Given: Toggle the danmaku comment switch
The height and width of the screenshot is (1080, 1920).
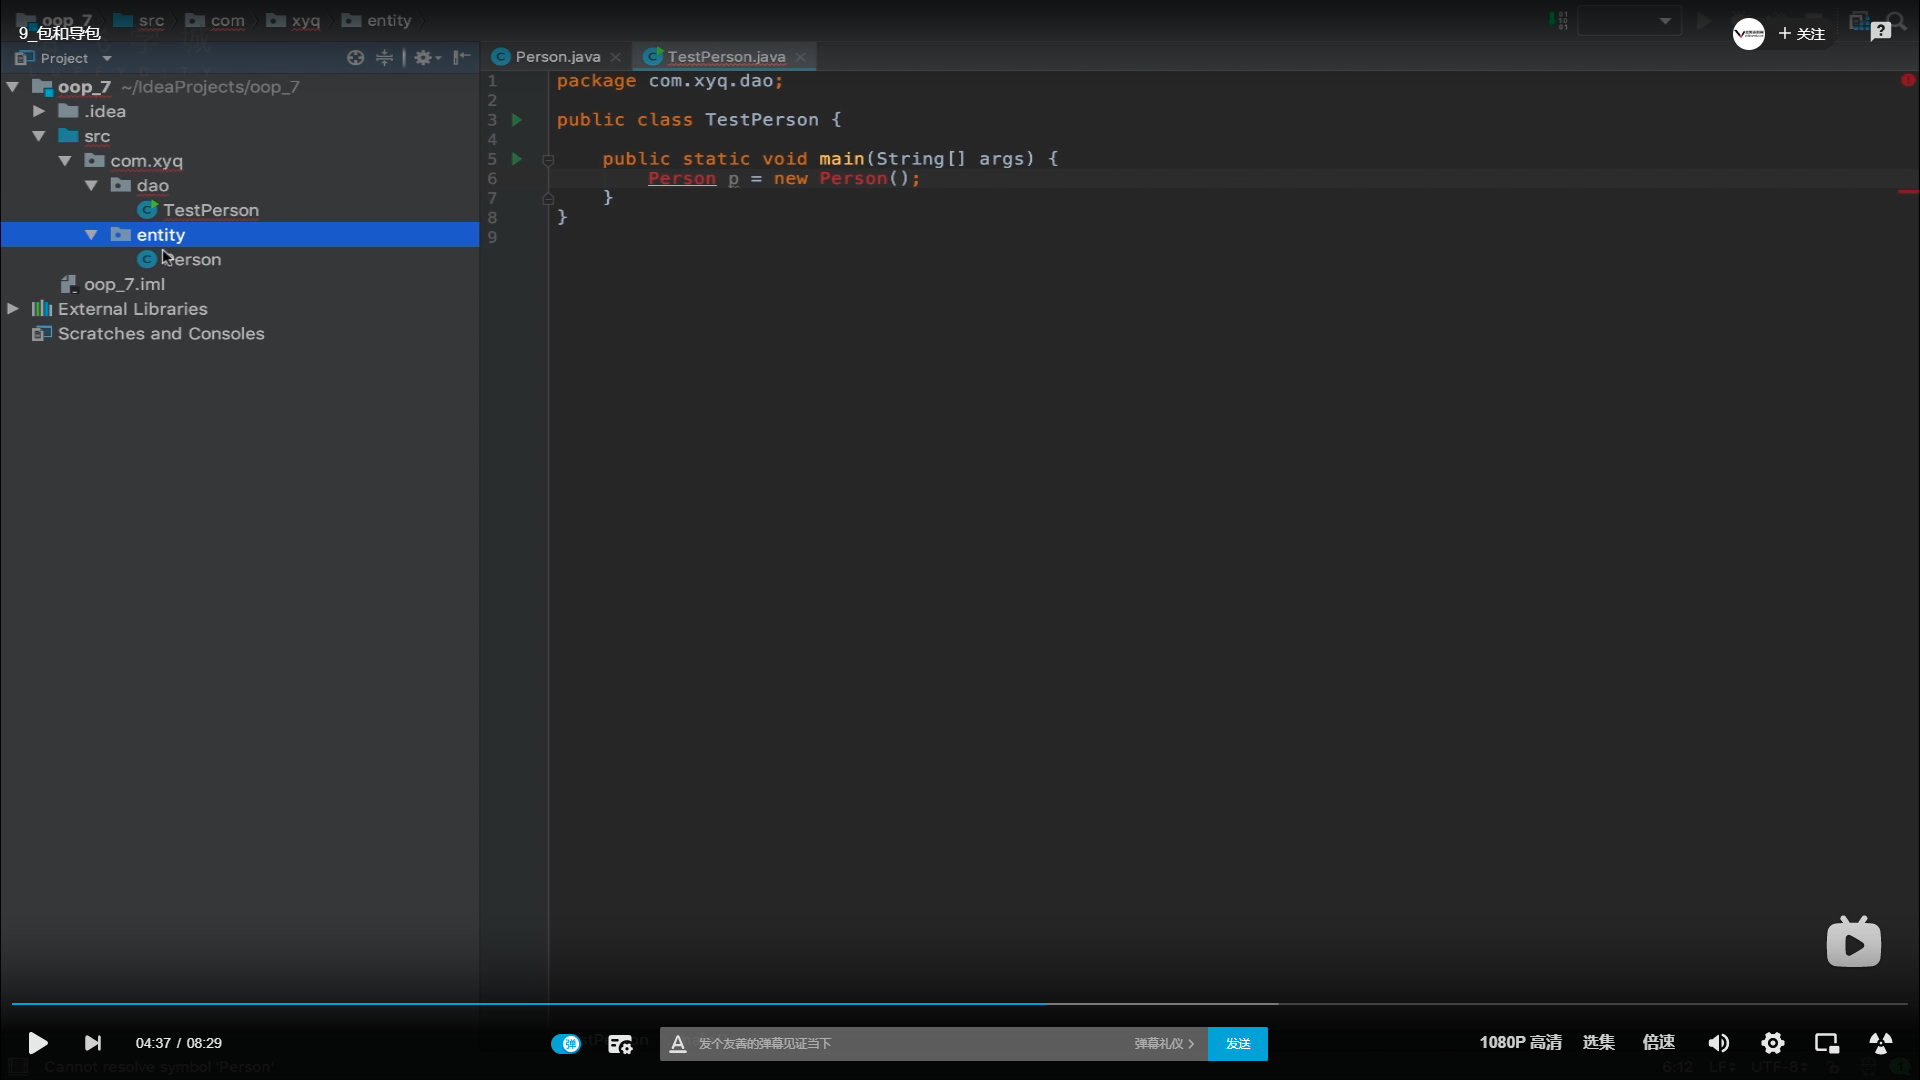Looking at the screenshot, I should coord(566,1043).
